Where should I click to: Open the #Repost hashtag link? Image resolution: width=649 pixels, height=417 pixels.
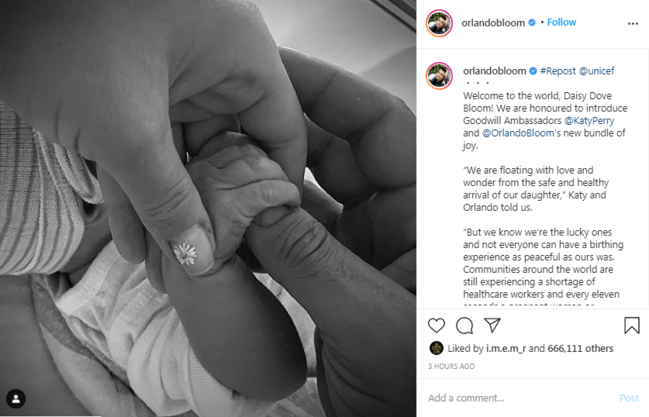tap(558, 71)
